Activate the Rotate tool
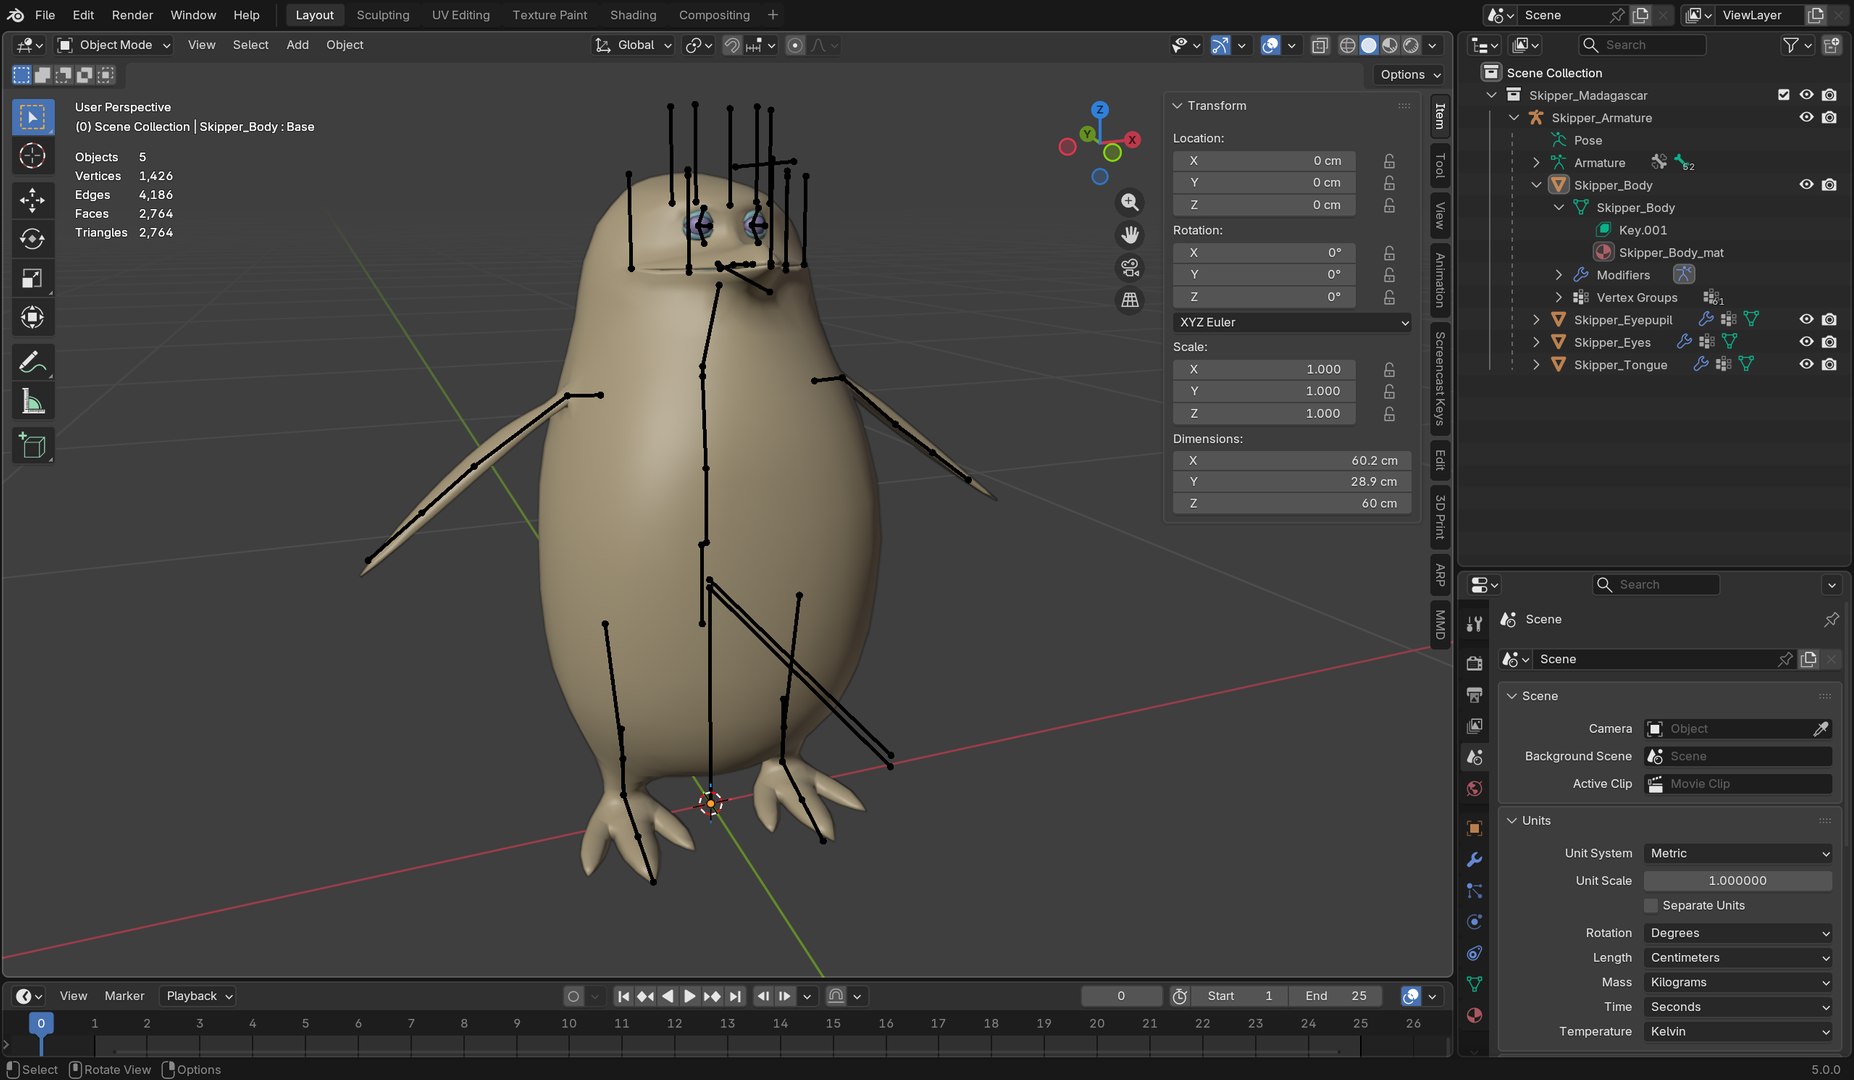Screen dimensions: 1854x1080 coord(32,239)
